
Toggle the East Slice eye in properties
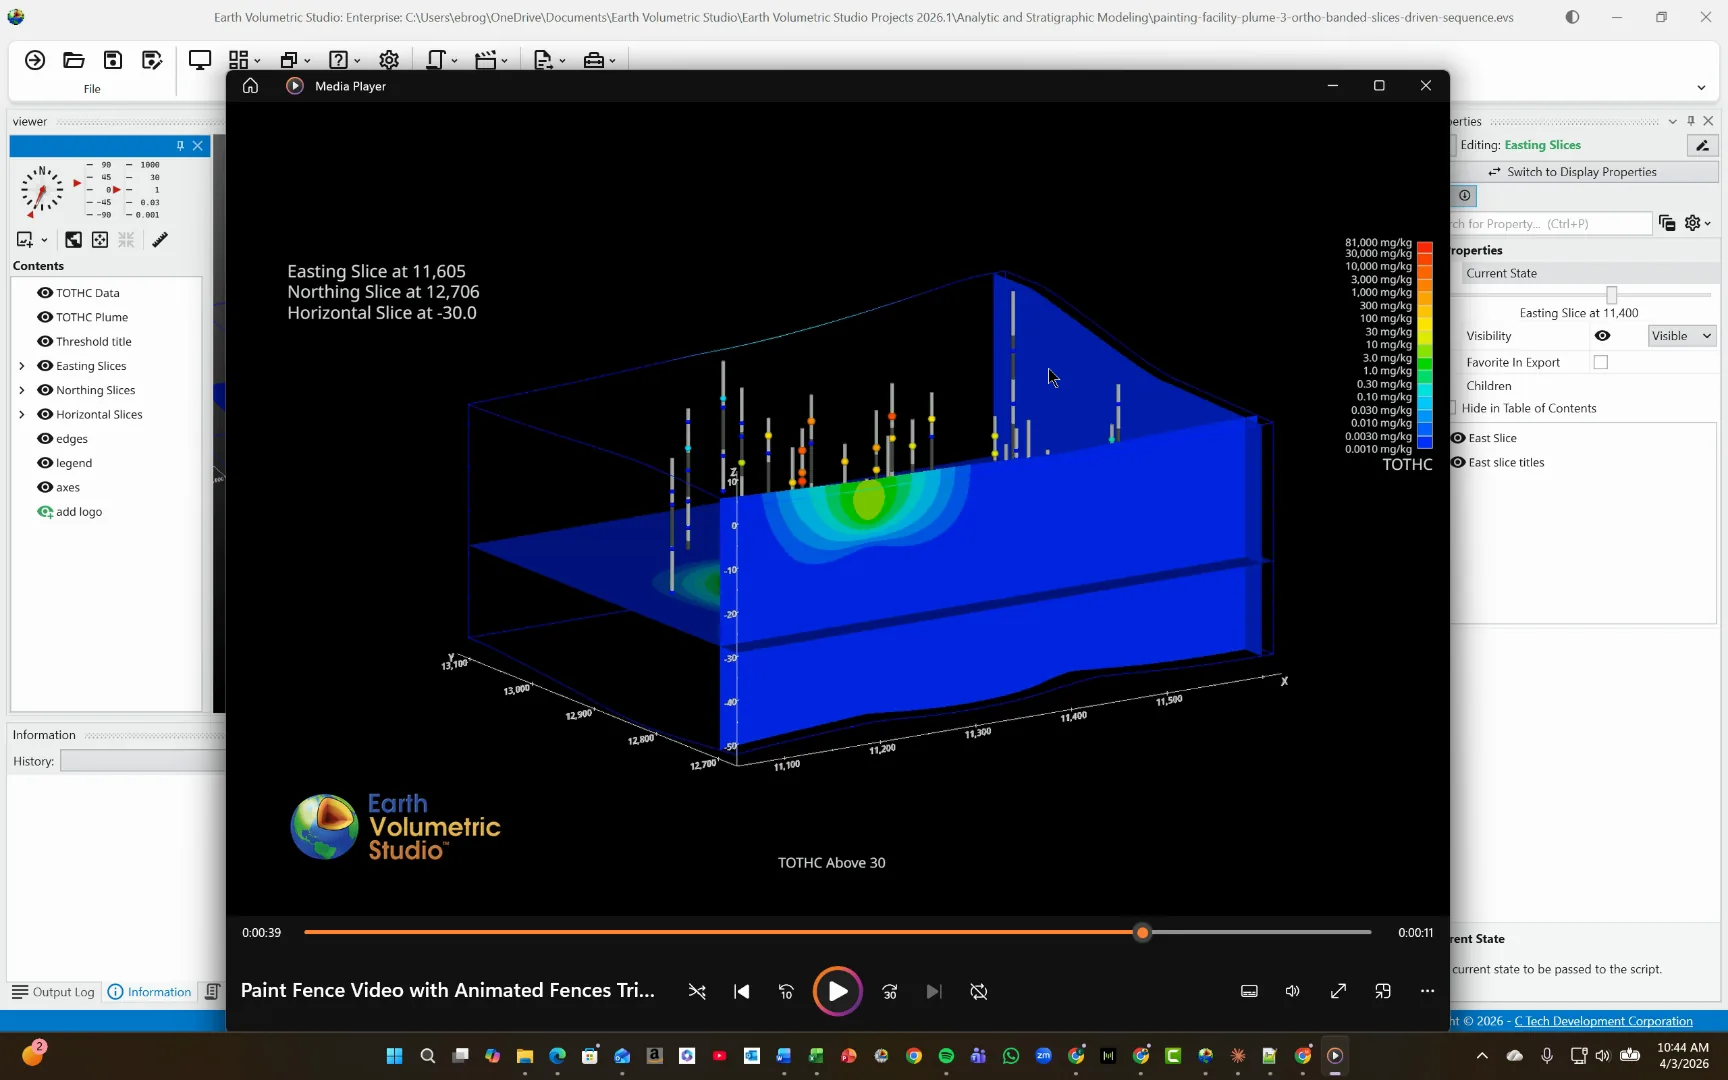coord(1458,438)
